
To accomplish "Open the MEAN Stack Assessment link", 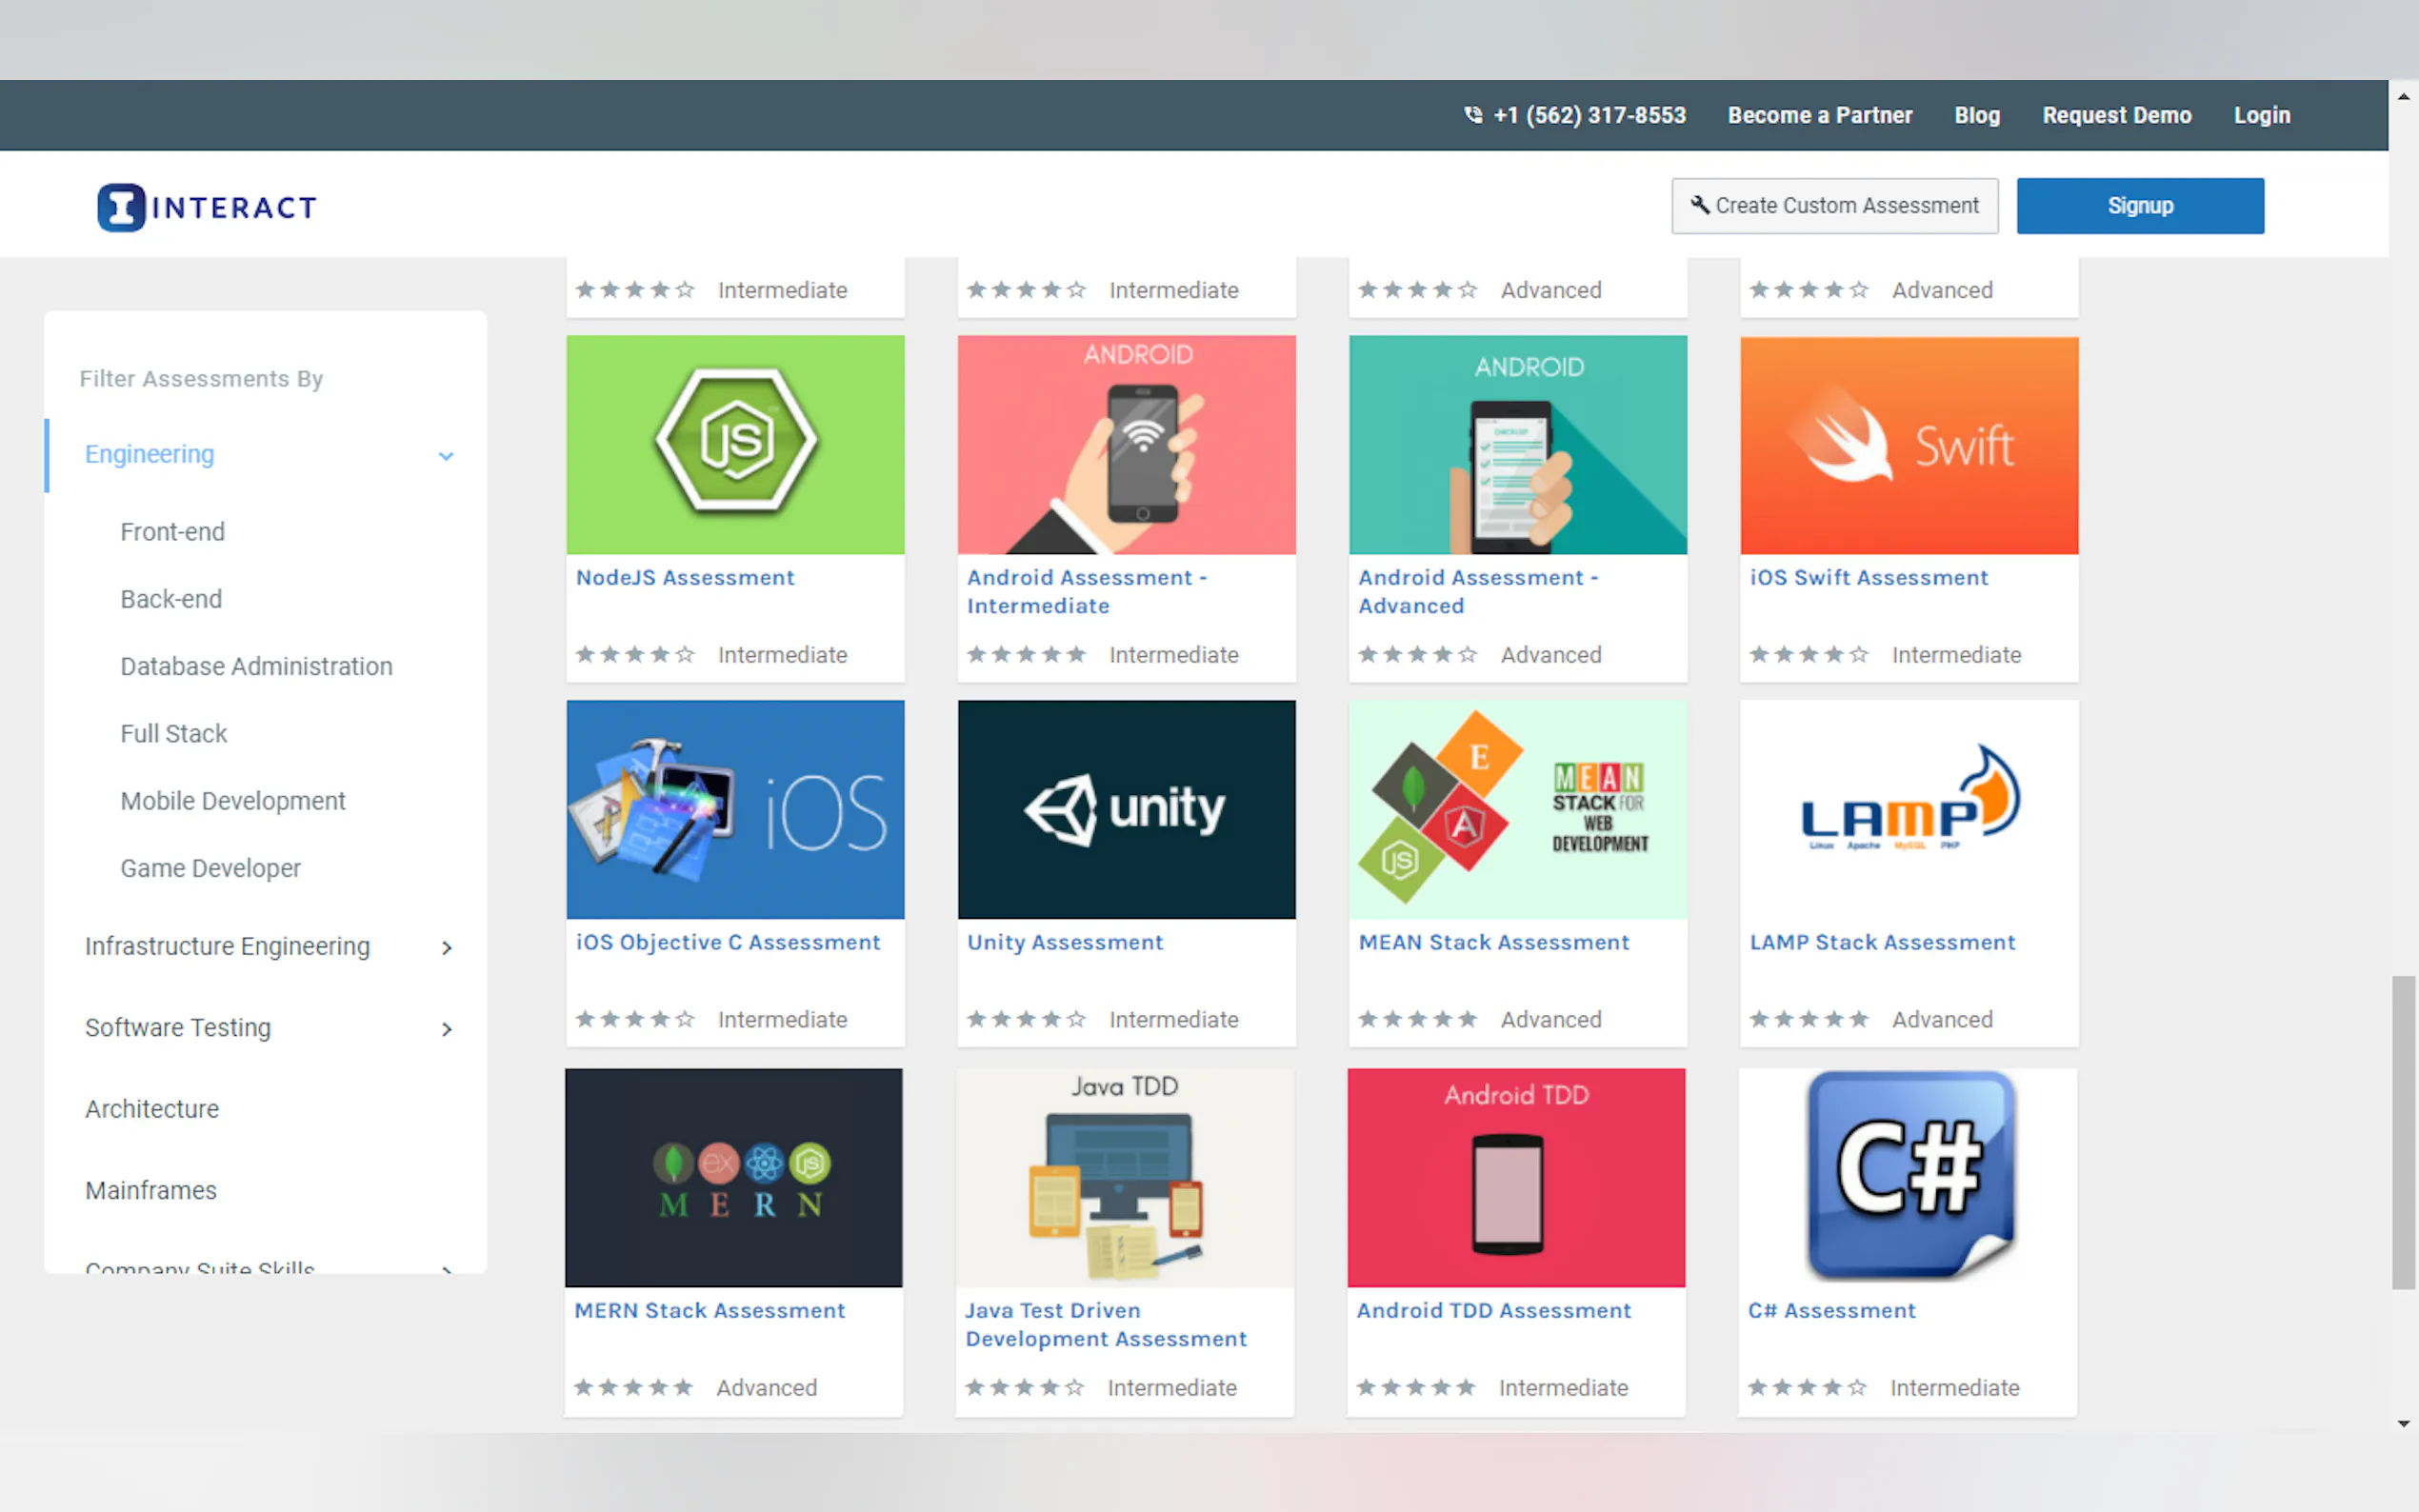I will (x=1493, y=942).
